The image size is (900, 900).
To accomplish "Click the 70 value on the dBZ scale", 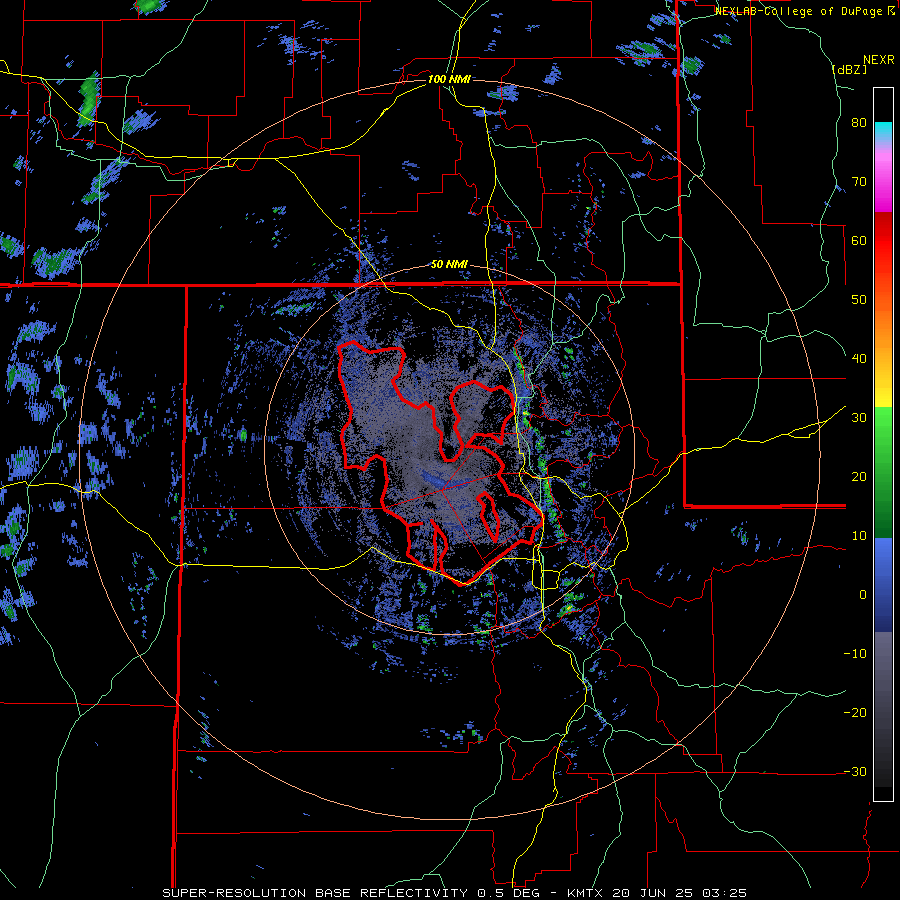I will (x=859, y=182).
